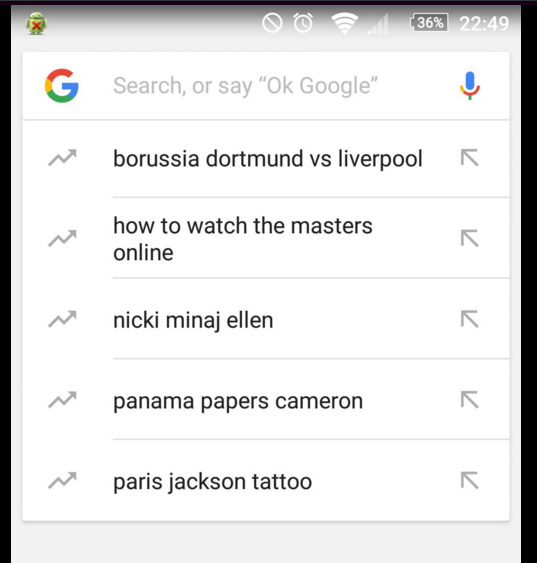Tap the battery 36% status indicator
Viewport: 537px width, 563px height.
click(x=429, y=23)
